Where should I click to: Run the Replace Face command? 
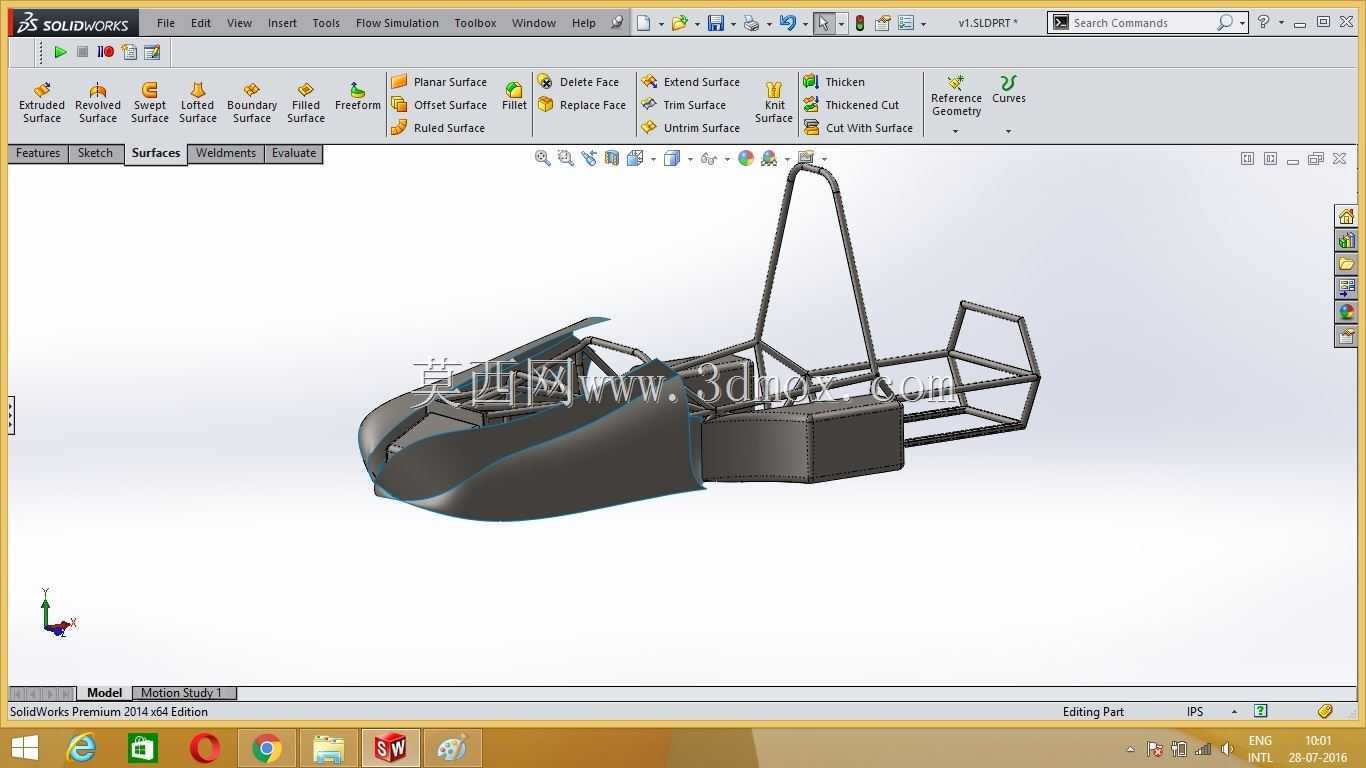point(581,105)
